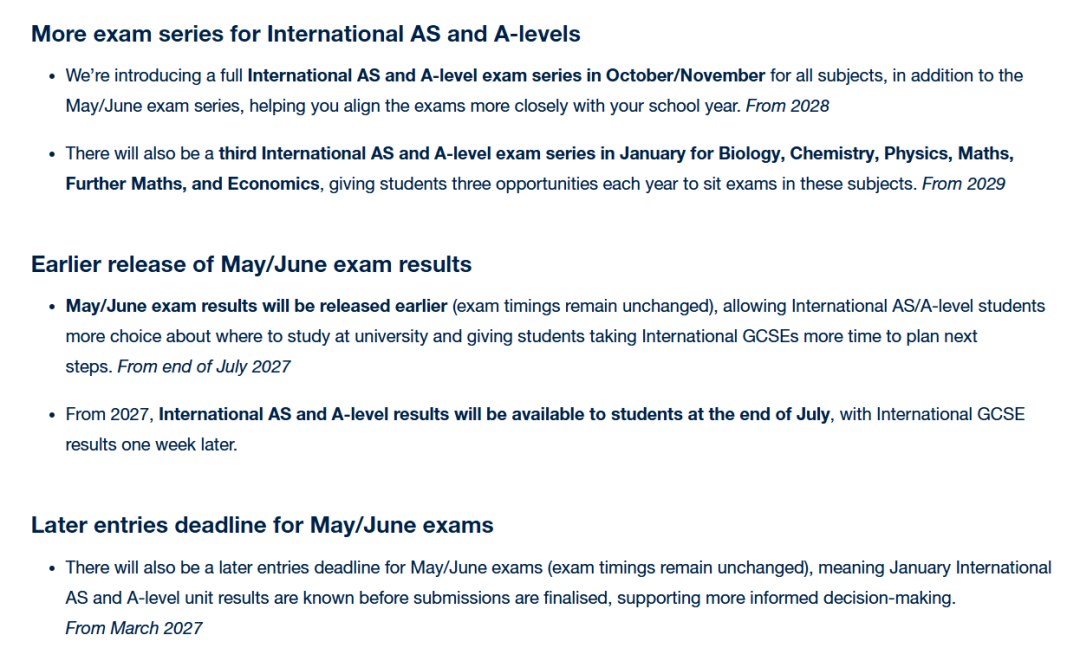The width and height of the screenshot is (1080, 661).
Task: Click italic "From end of July 2027" text
Action: pyautogui.click(x=204, y=366)
